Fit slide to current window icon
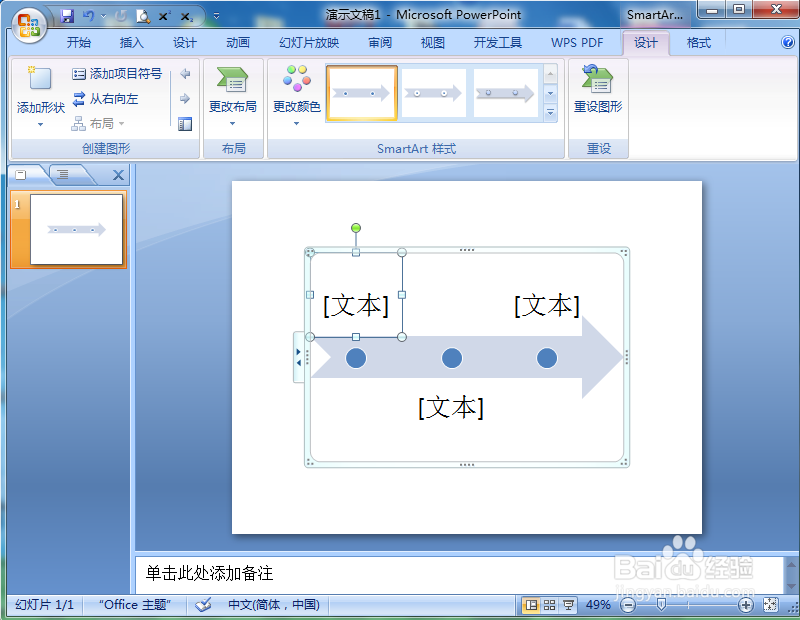The height and width of the screenshot is (620, 800). (x=770, y=605)
